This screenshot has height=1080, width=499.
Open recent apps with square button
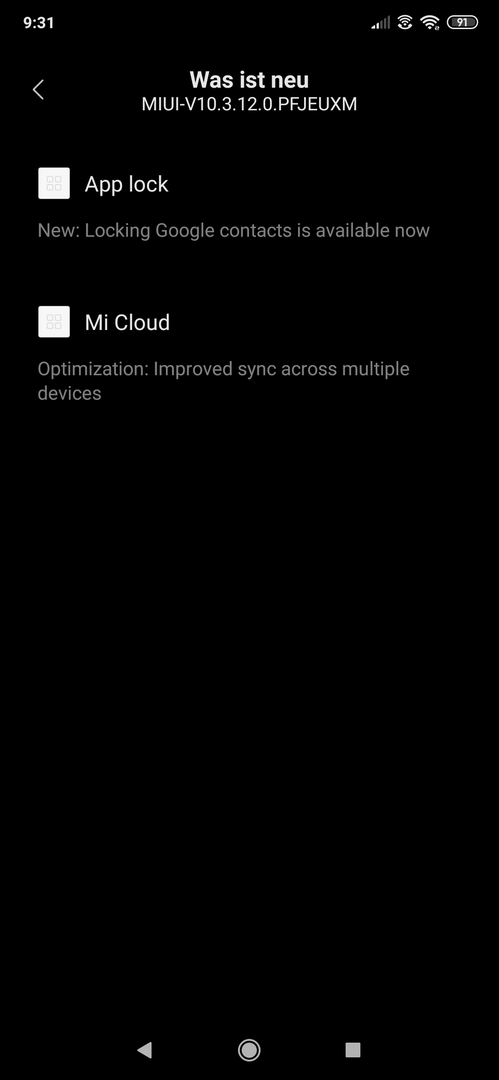(x=353, y=1050)
